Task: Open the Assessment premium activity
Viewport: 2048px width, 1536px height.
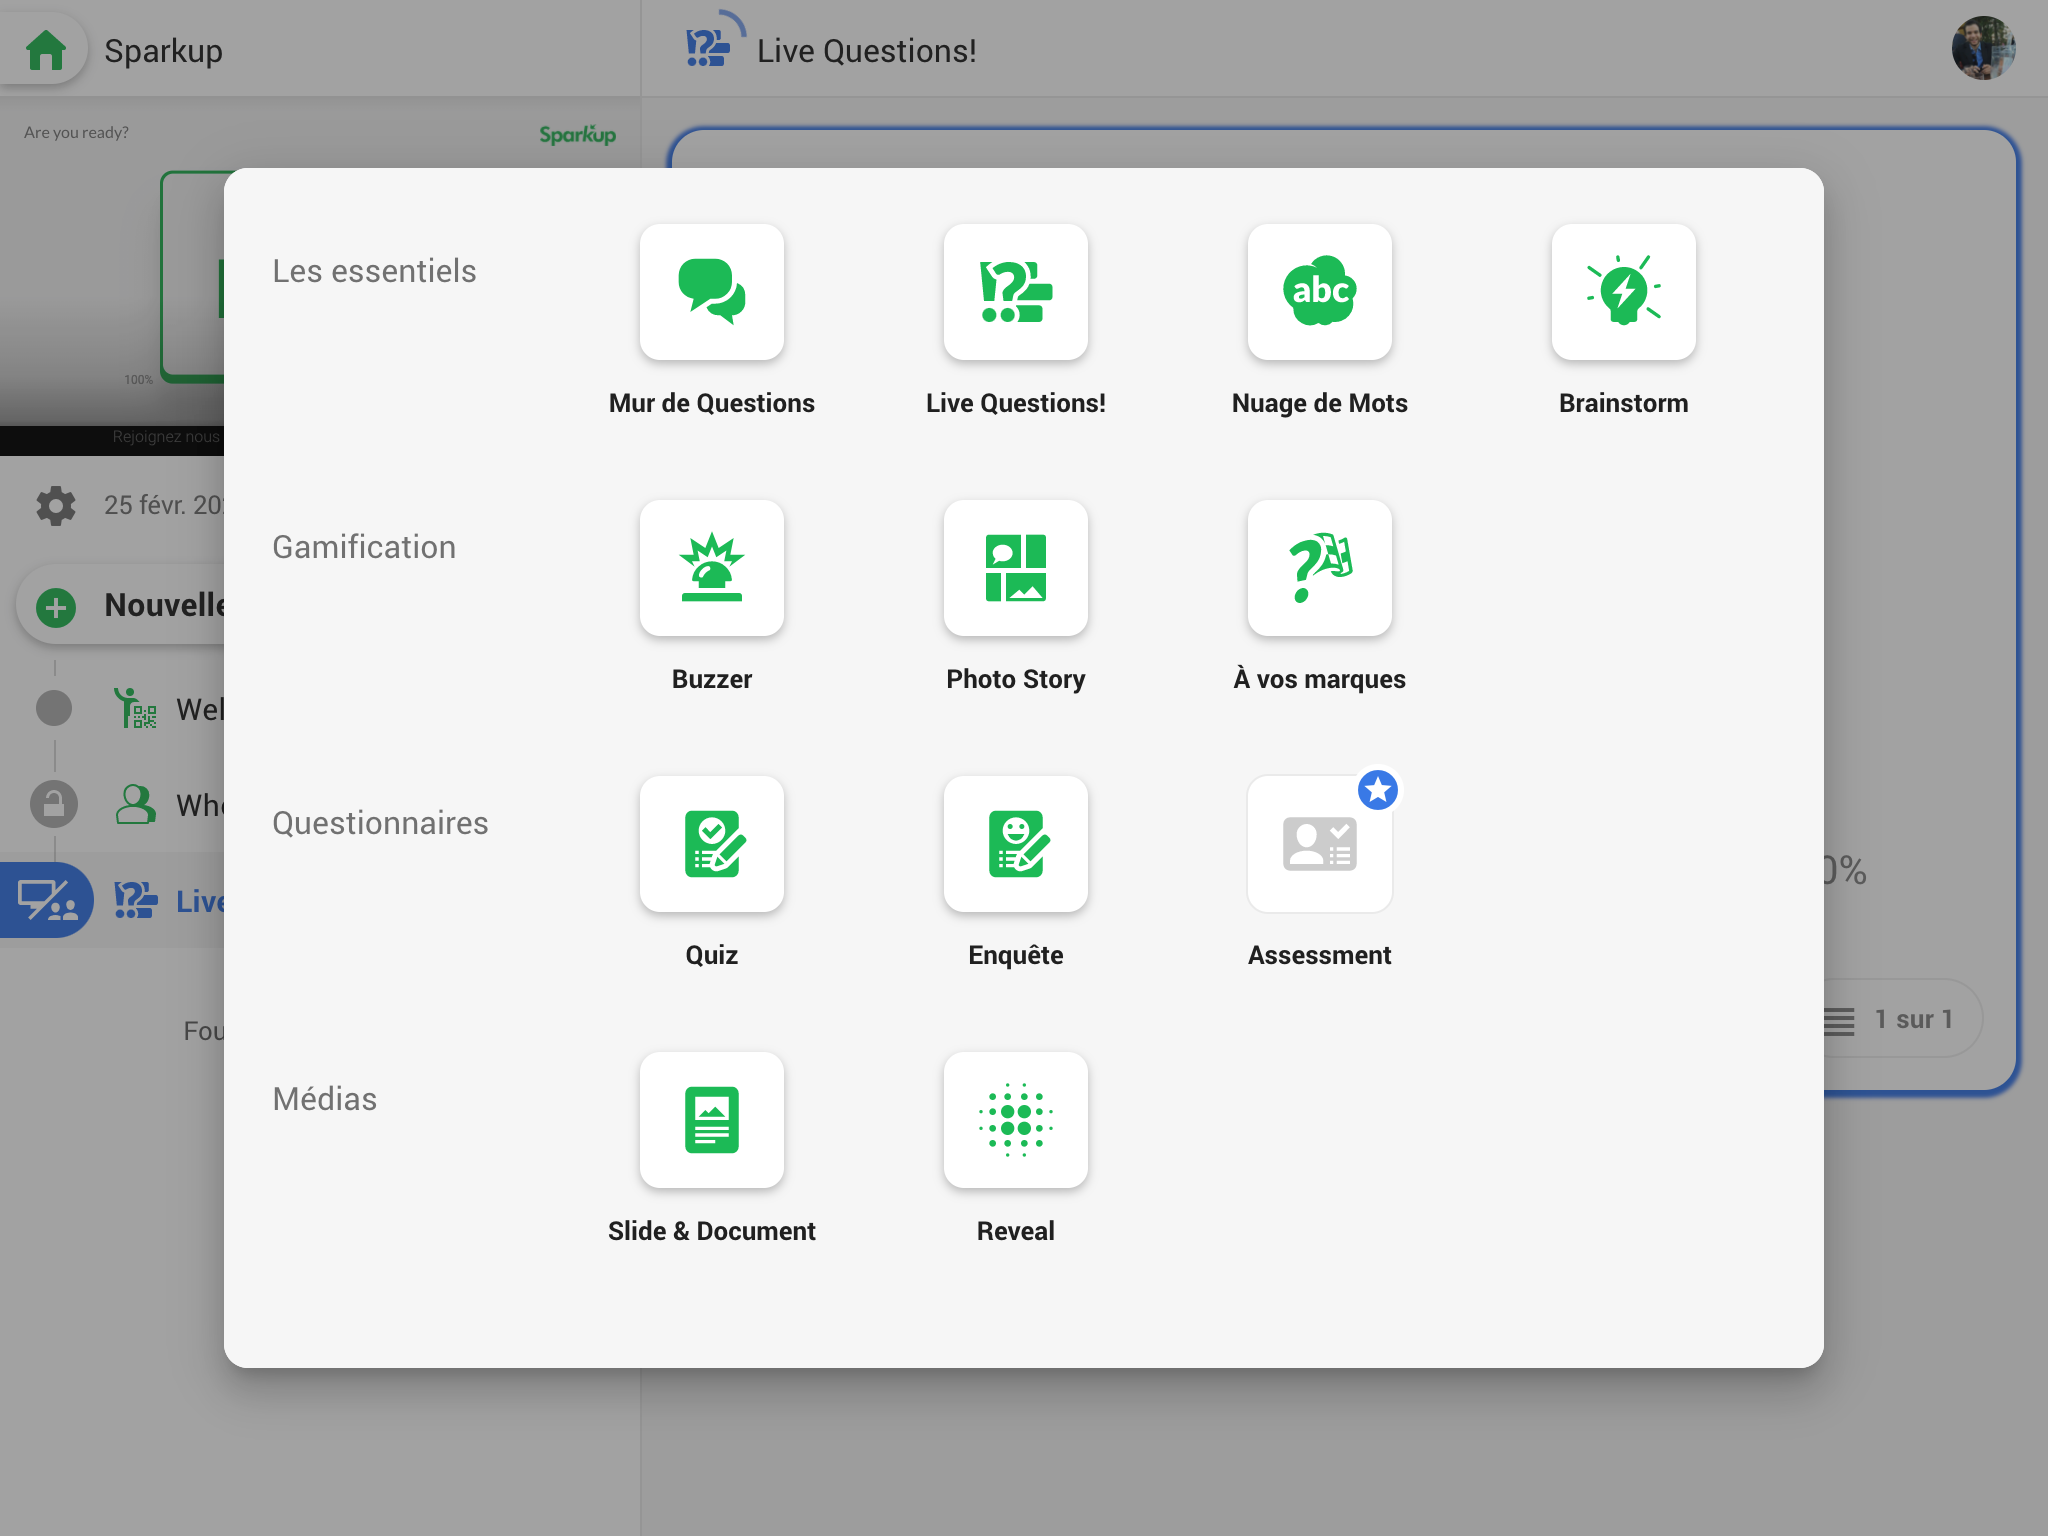Action: [x=1319, y=843]
